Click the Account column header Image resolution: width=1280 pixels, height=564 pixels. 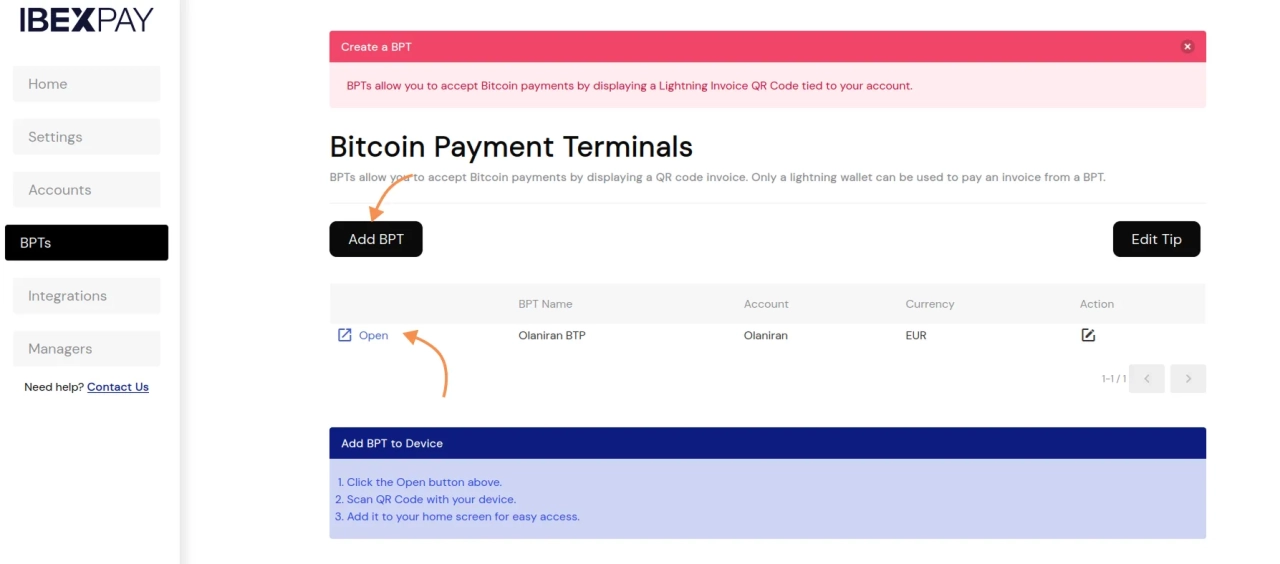click(x=766, y=304)
